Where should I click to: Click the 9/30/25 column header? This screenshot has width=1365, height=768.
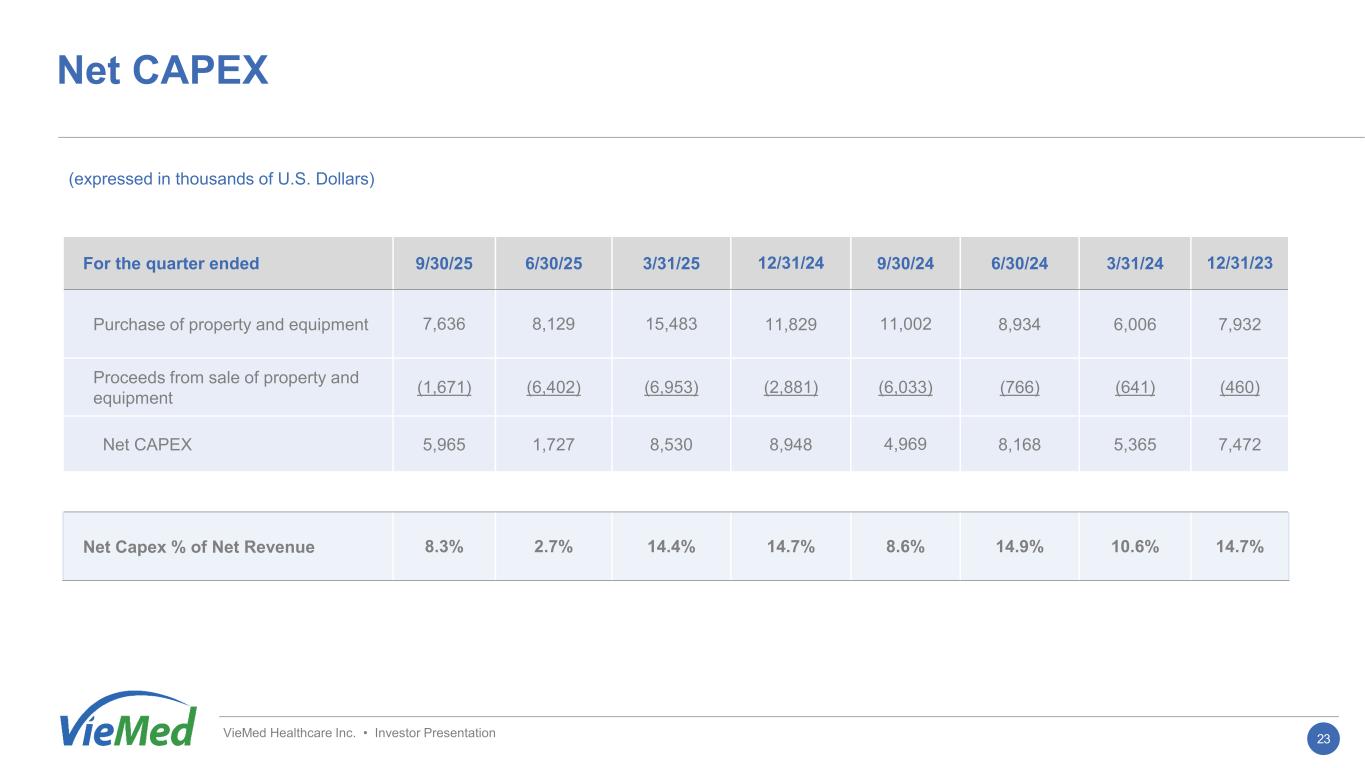[444, 264]
